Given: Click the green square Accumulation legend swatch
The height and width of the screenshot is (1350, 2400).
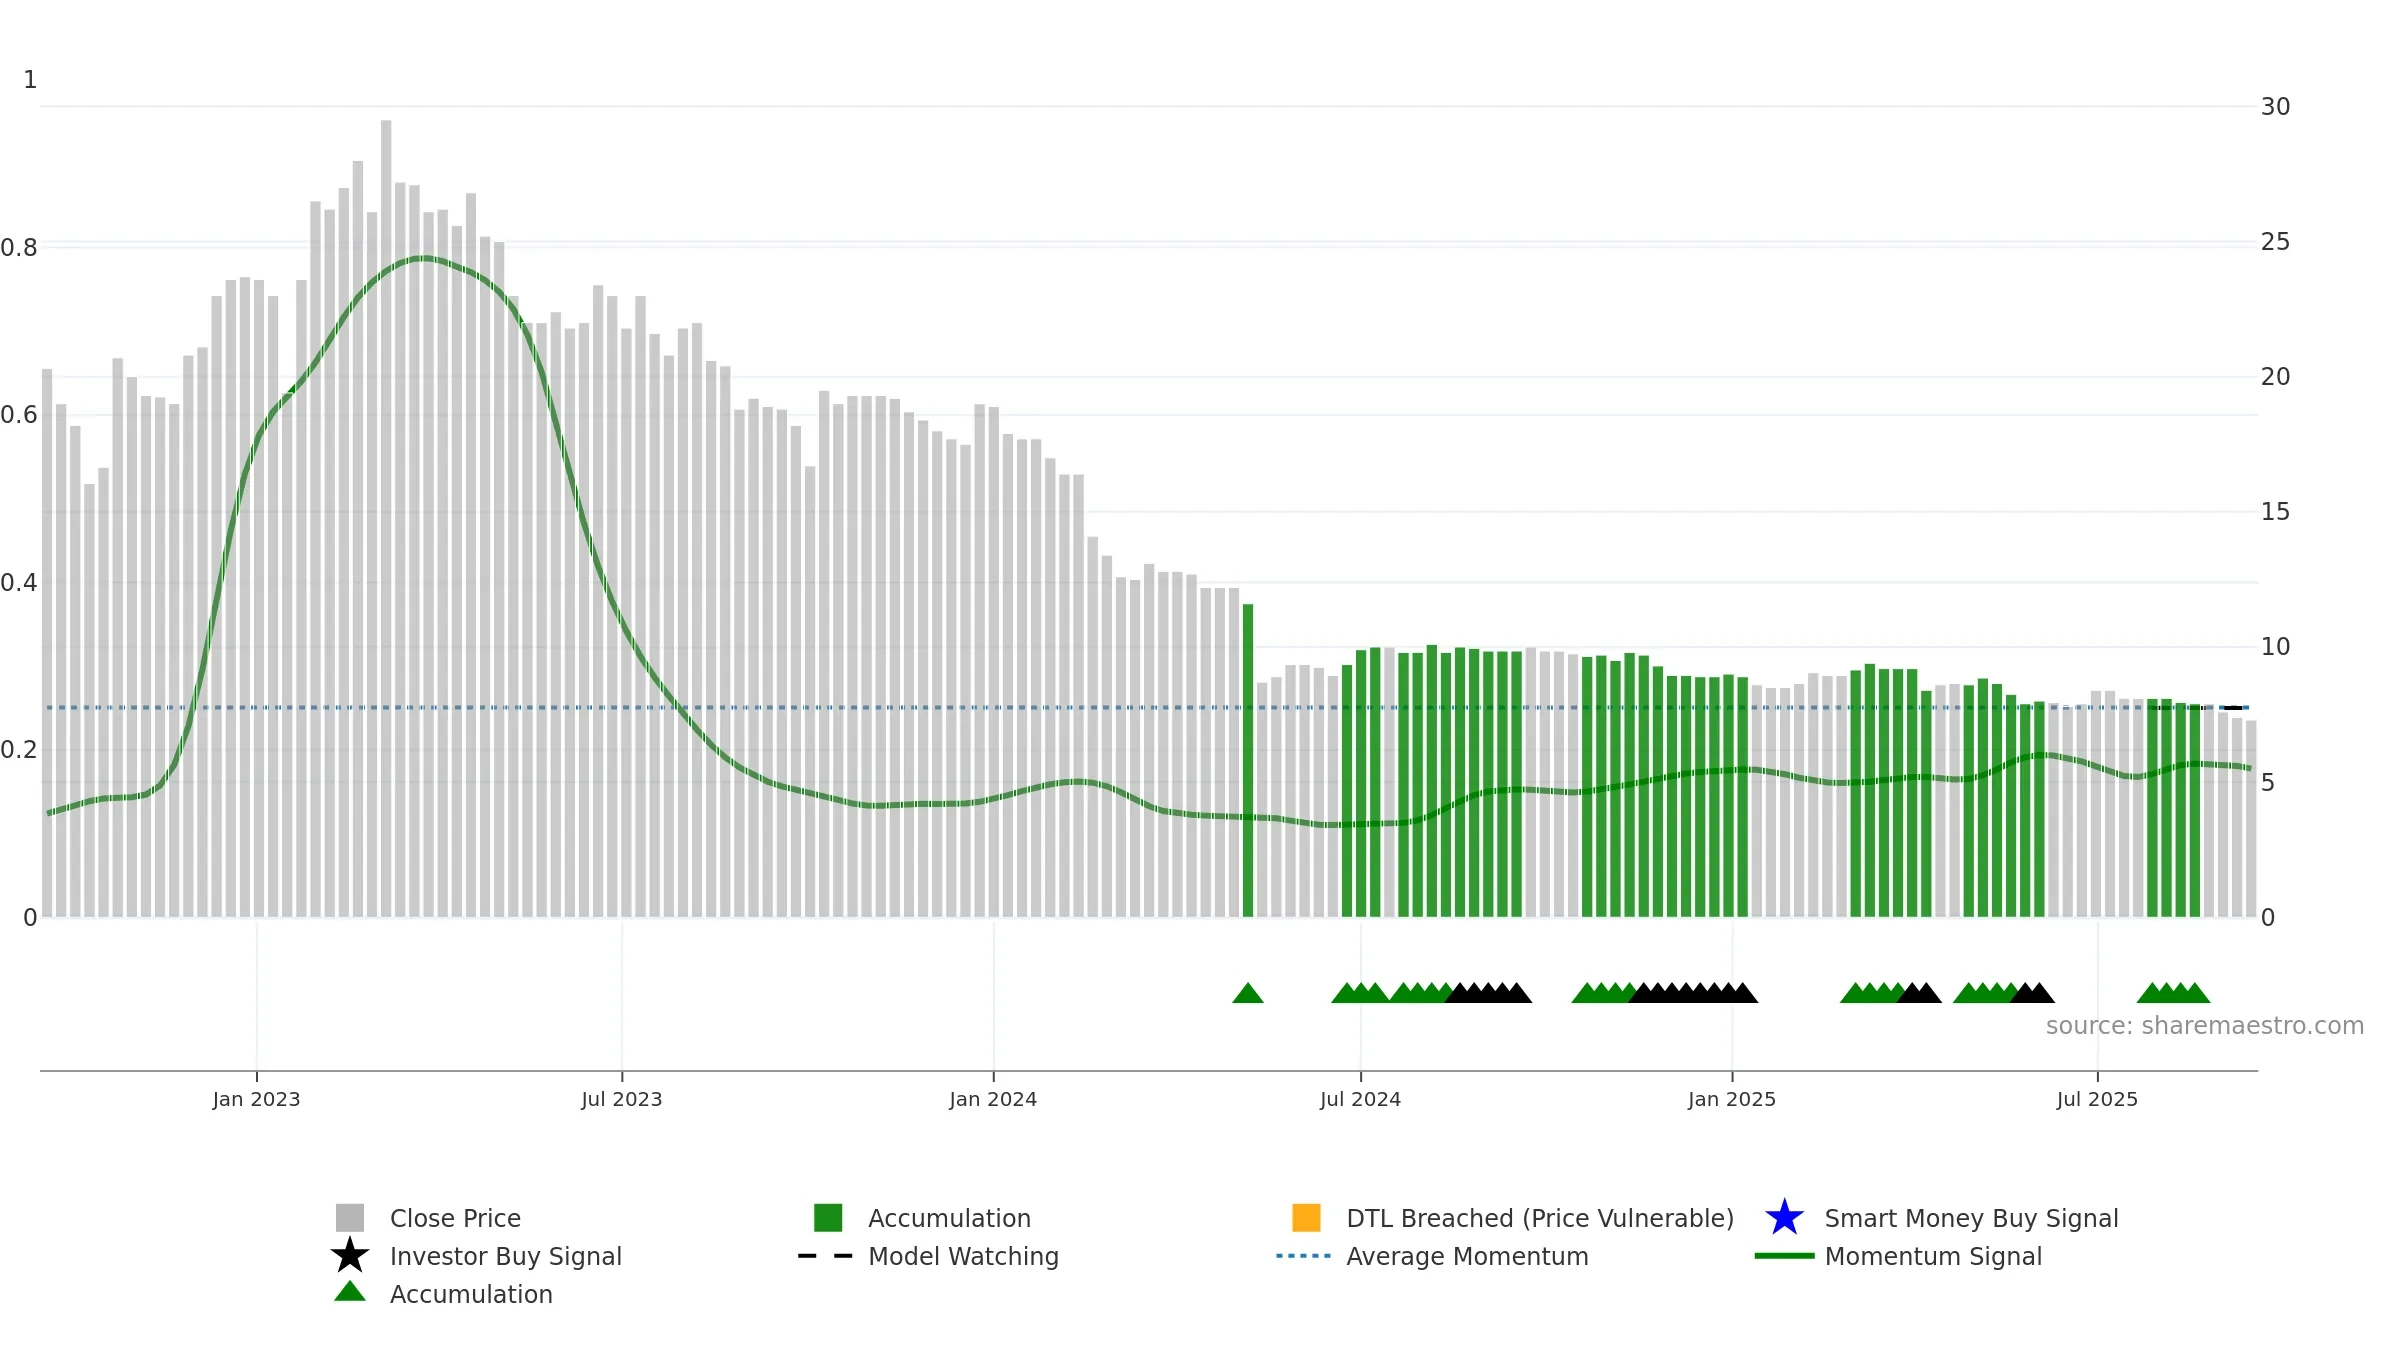Looking at the screenshot, I should 828,1217.
